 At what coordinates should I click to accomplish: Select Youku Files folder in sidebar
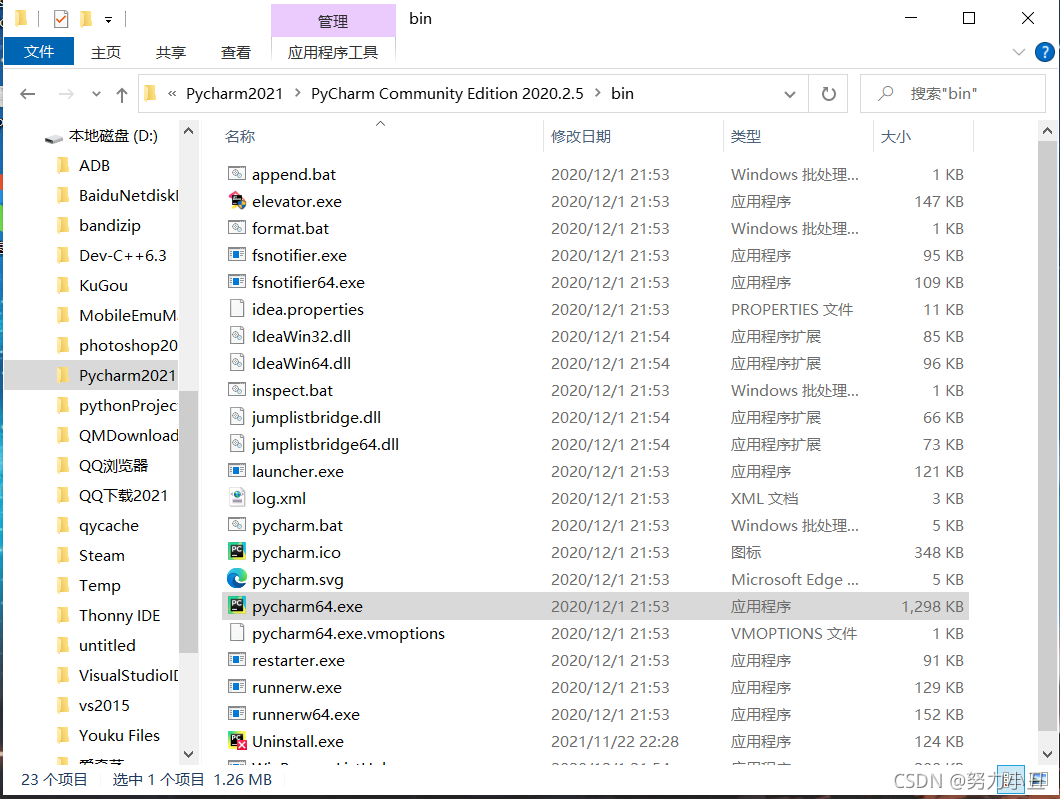pos(120,735)
